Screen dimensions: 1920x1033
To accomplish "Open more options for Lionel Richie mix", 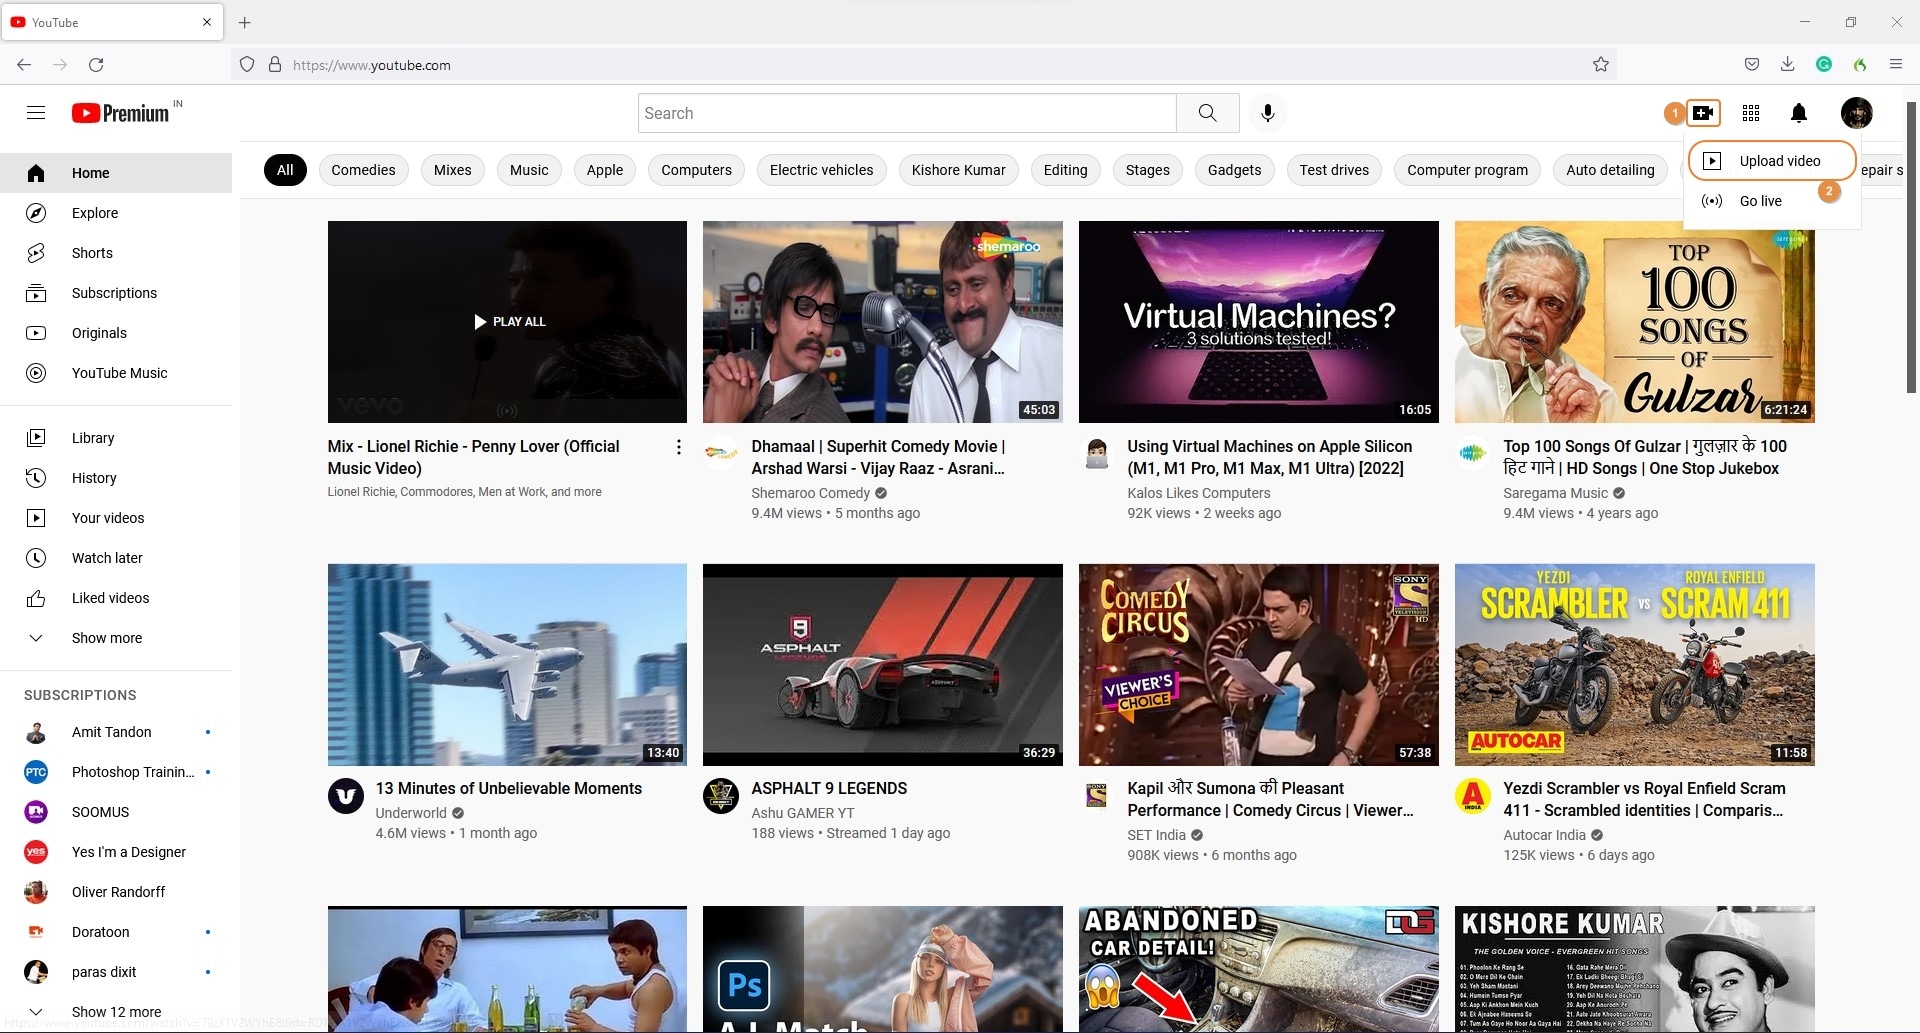I will pyautogui.click(x=679, y=447).
